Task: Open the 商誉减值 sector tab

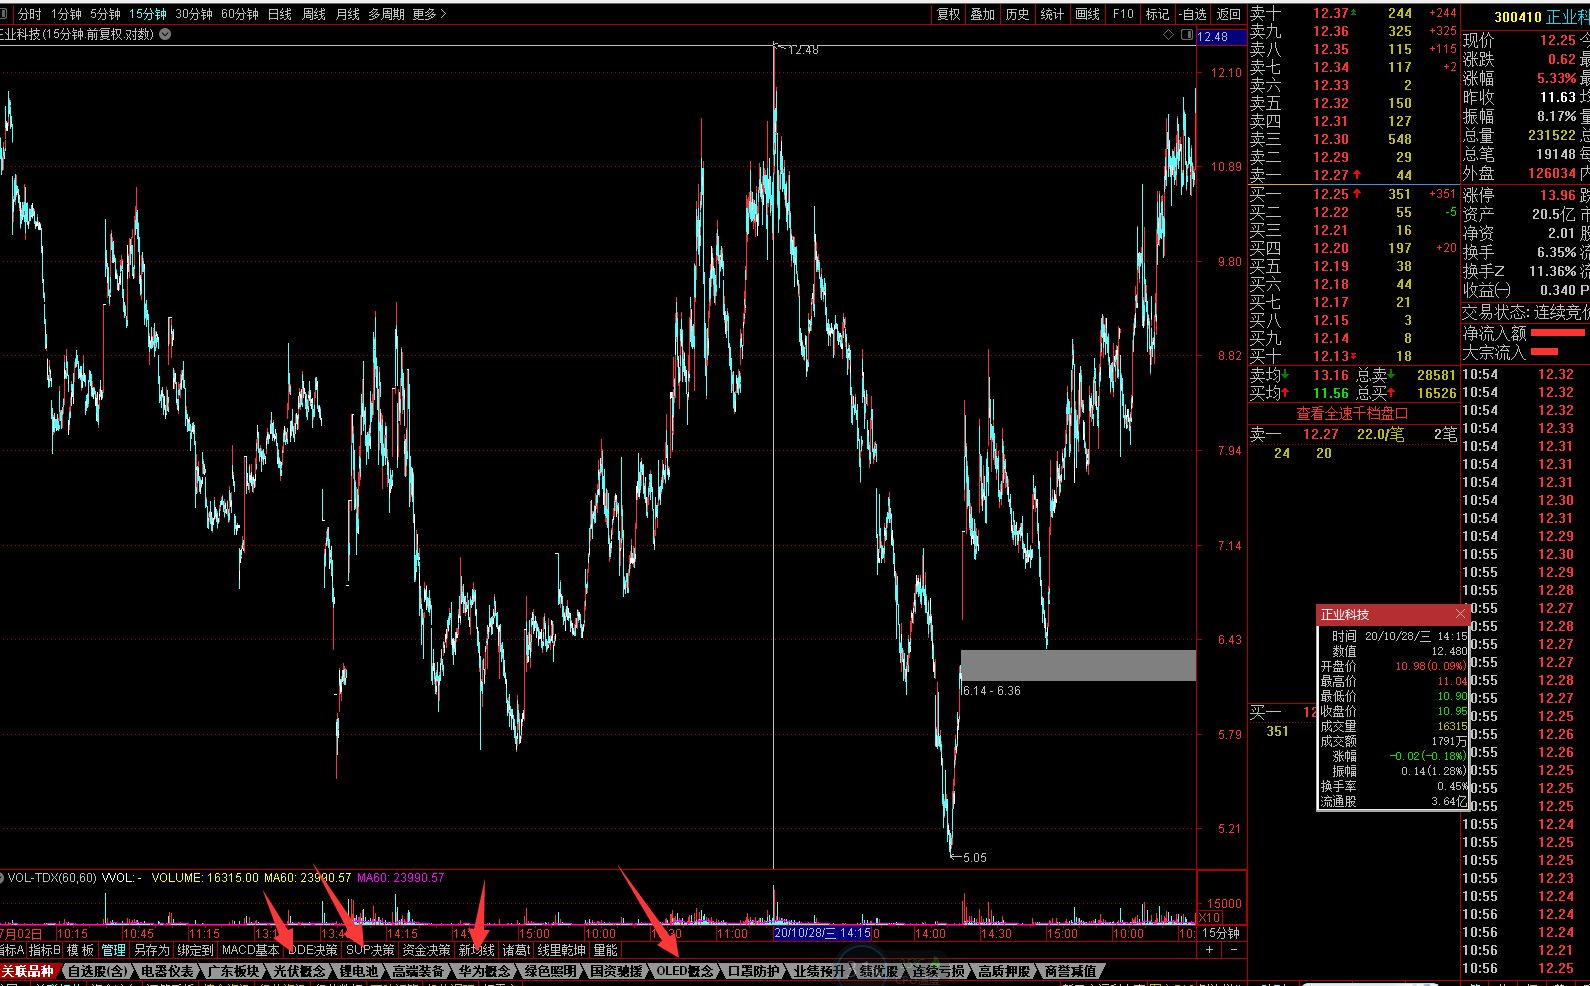Action: [1070, 971]
